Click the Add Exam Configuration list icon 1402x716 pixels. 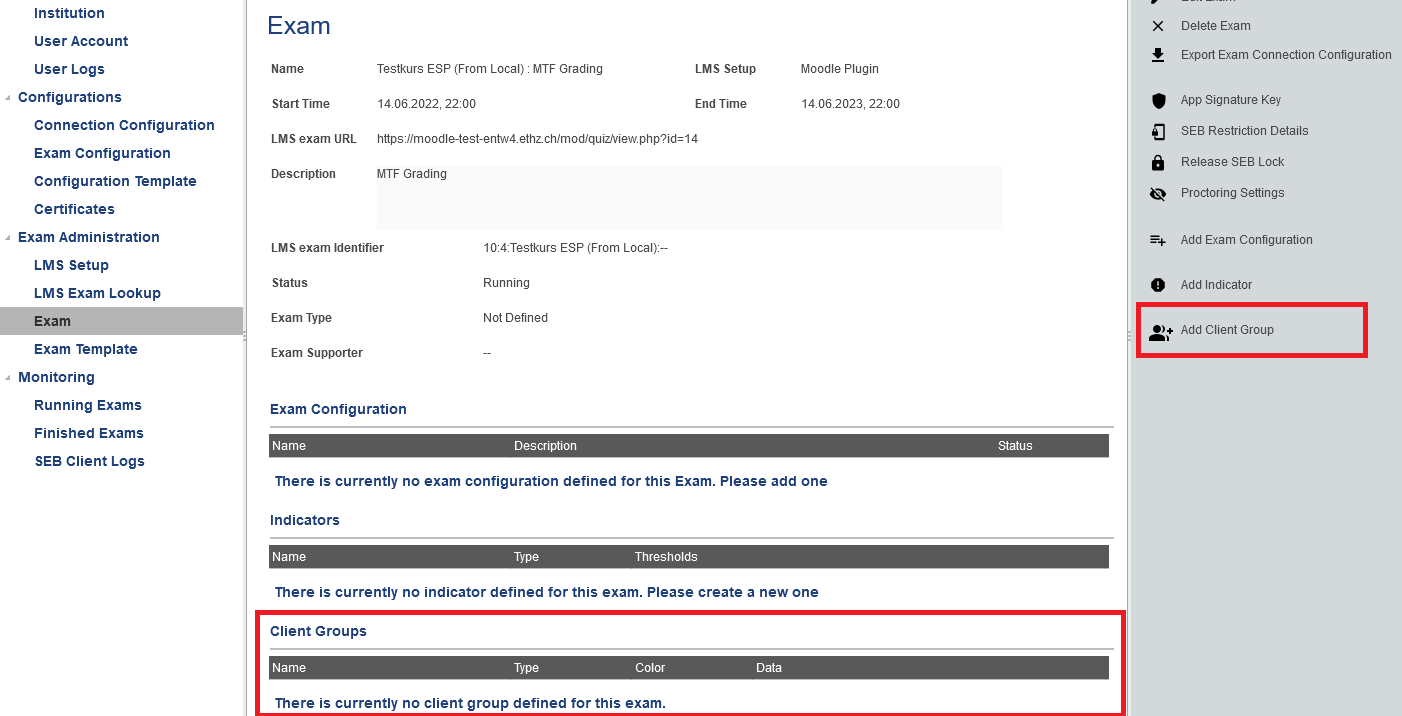(x=1158, y=240)
